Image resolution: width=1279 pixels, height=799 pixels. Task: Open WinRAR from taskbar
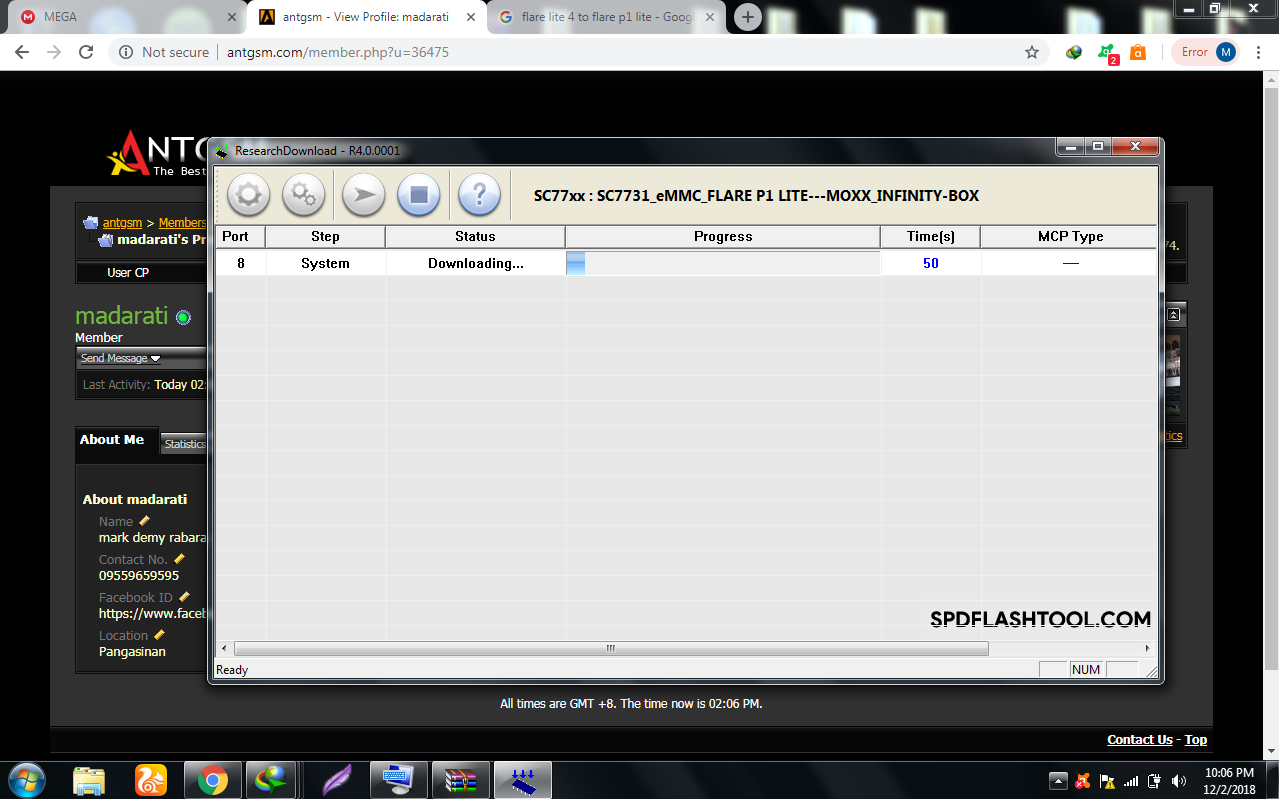(460, 780)
